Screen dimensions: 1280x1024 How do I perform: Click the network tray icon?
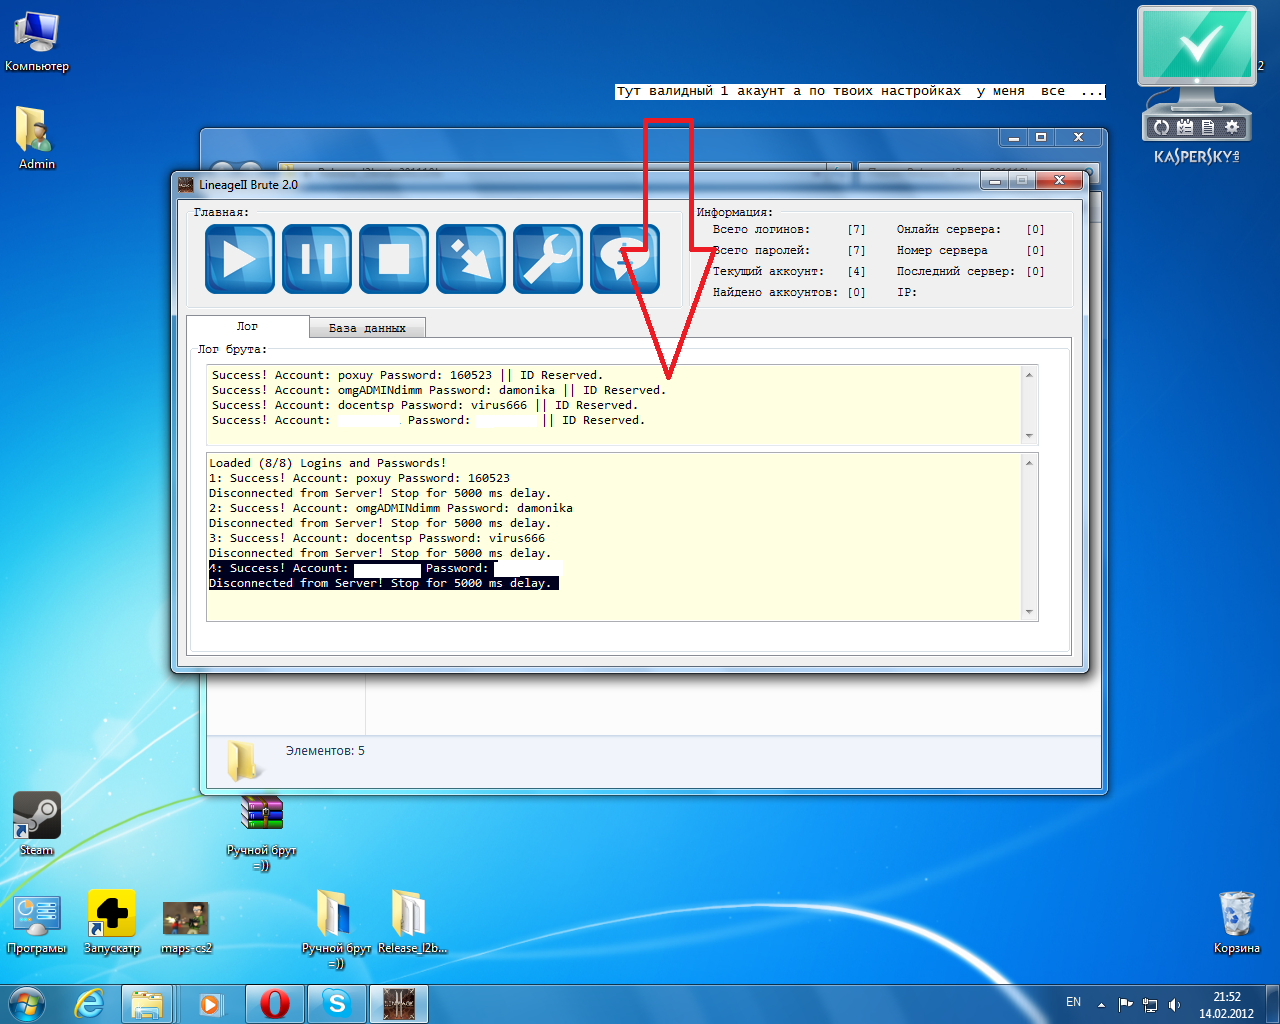coord(1150,1004)
